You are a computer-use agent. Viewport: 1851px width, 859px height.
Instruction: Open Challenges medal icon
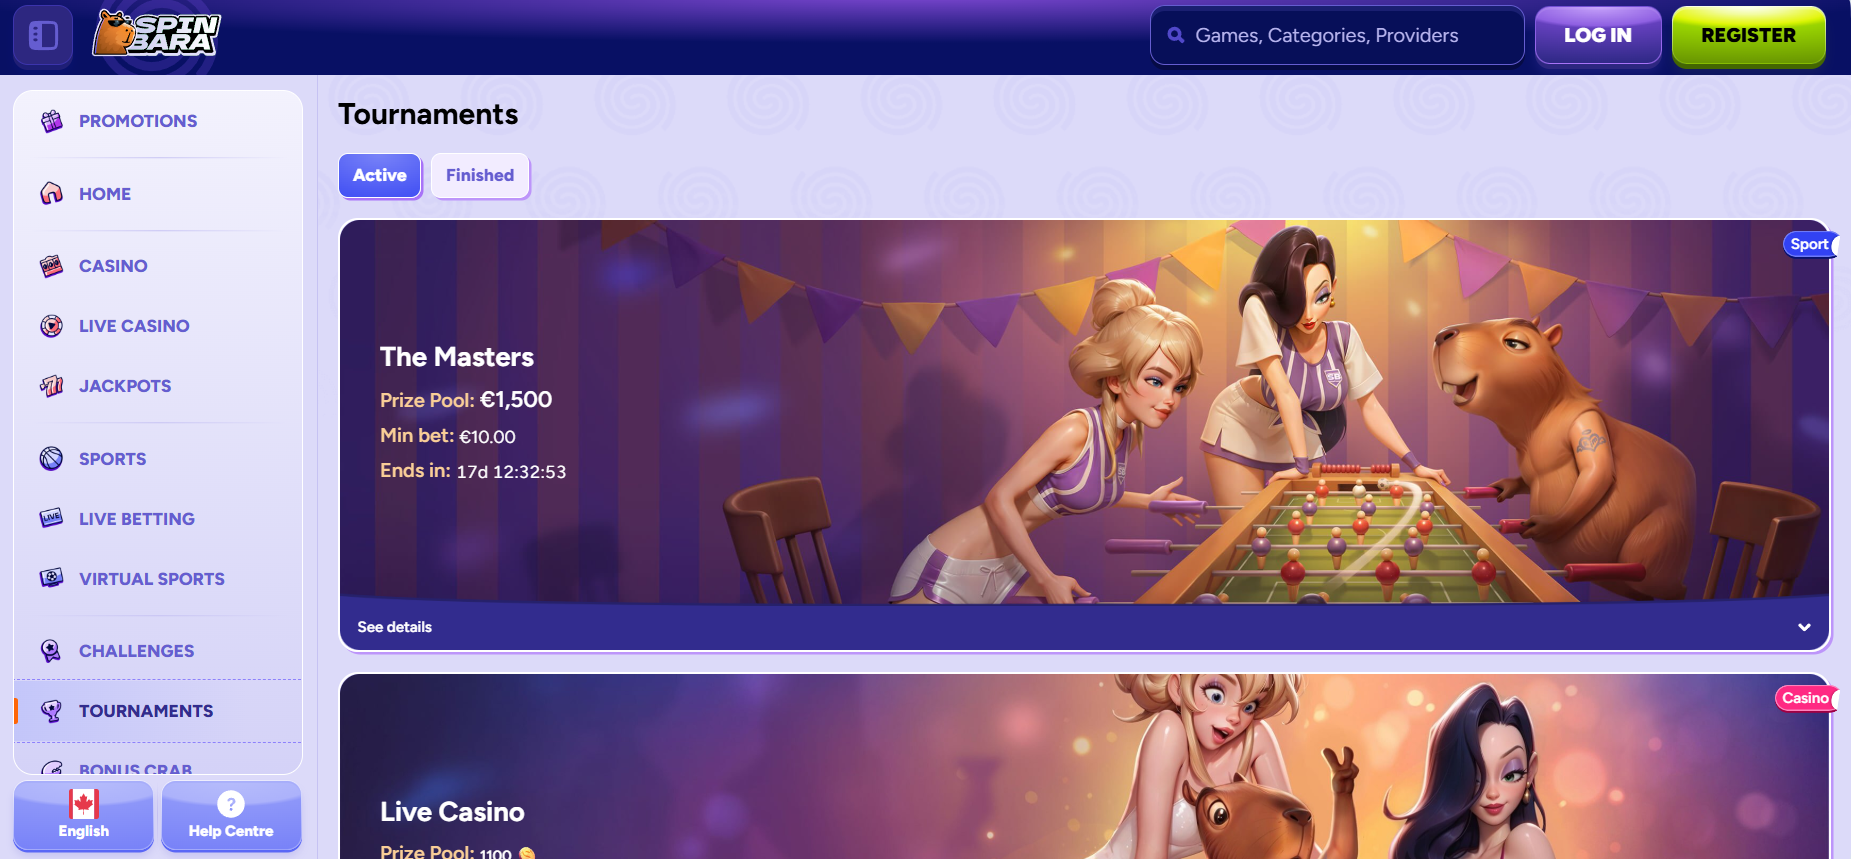click(x=52, y=651)
